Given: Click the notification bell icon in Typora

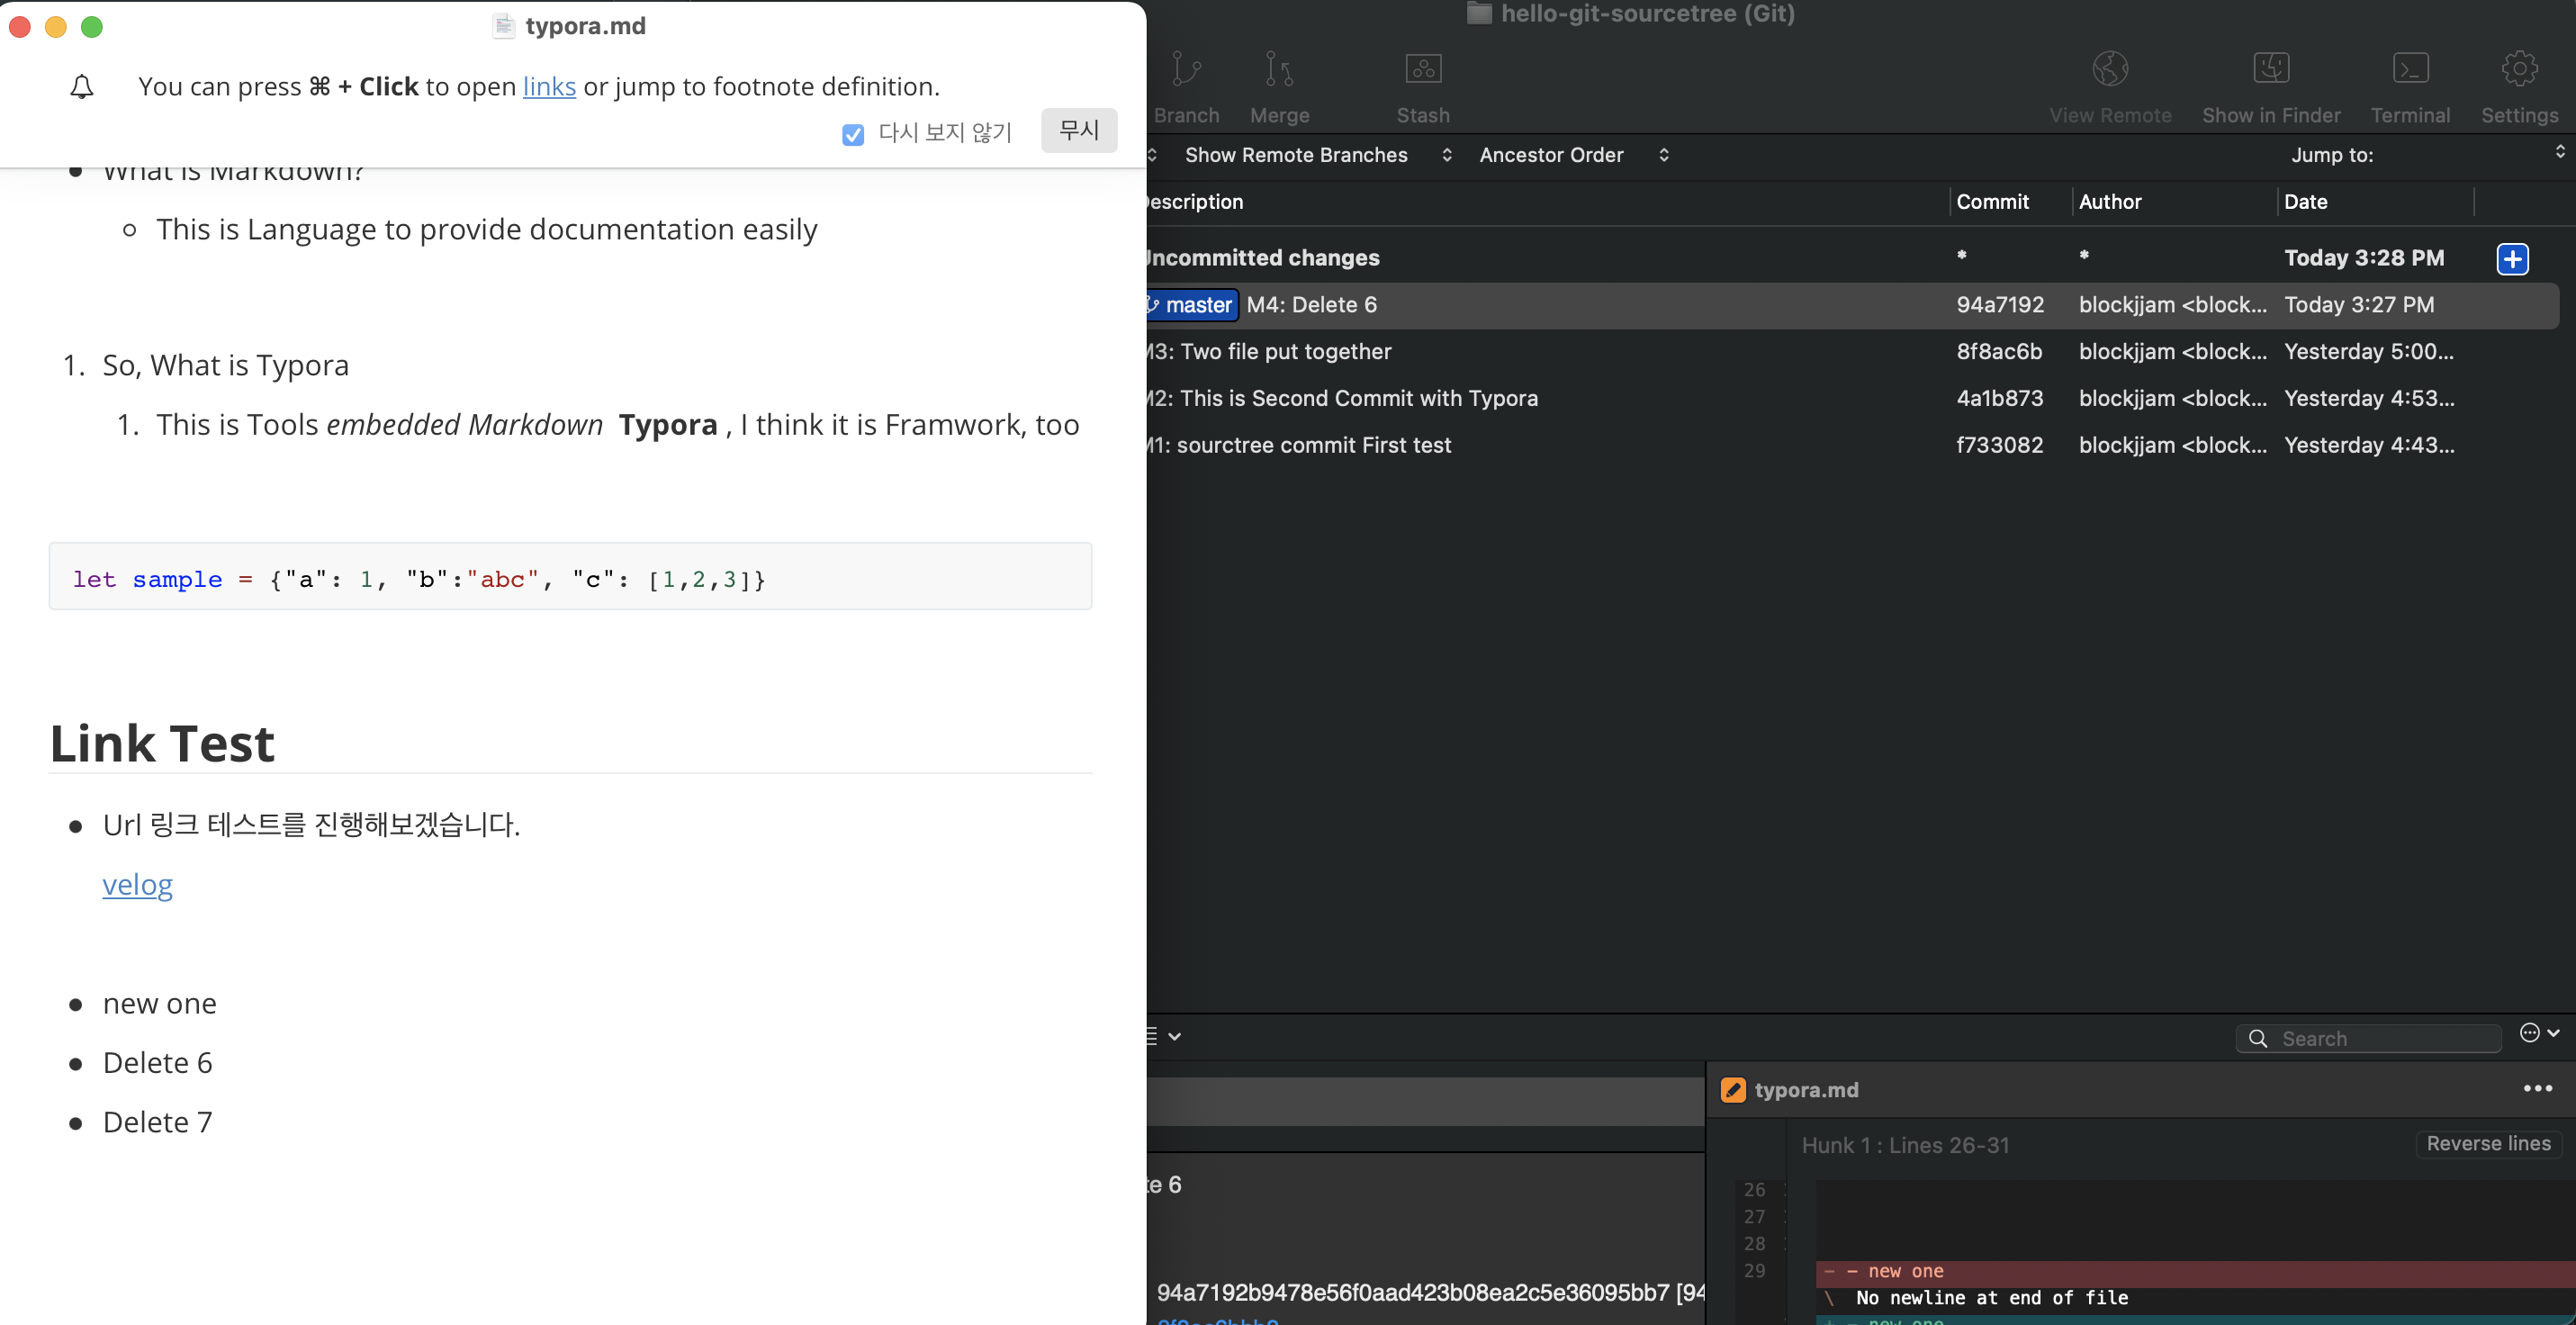Looking at the screenshot, I should pyautogui.click(x=82, y=88).
